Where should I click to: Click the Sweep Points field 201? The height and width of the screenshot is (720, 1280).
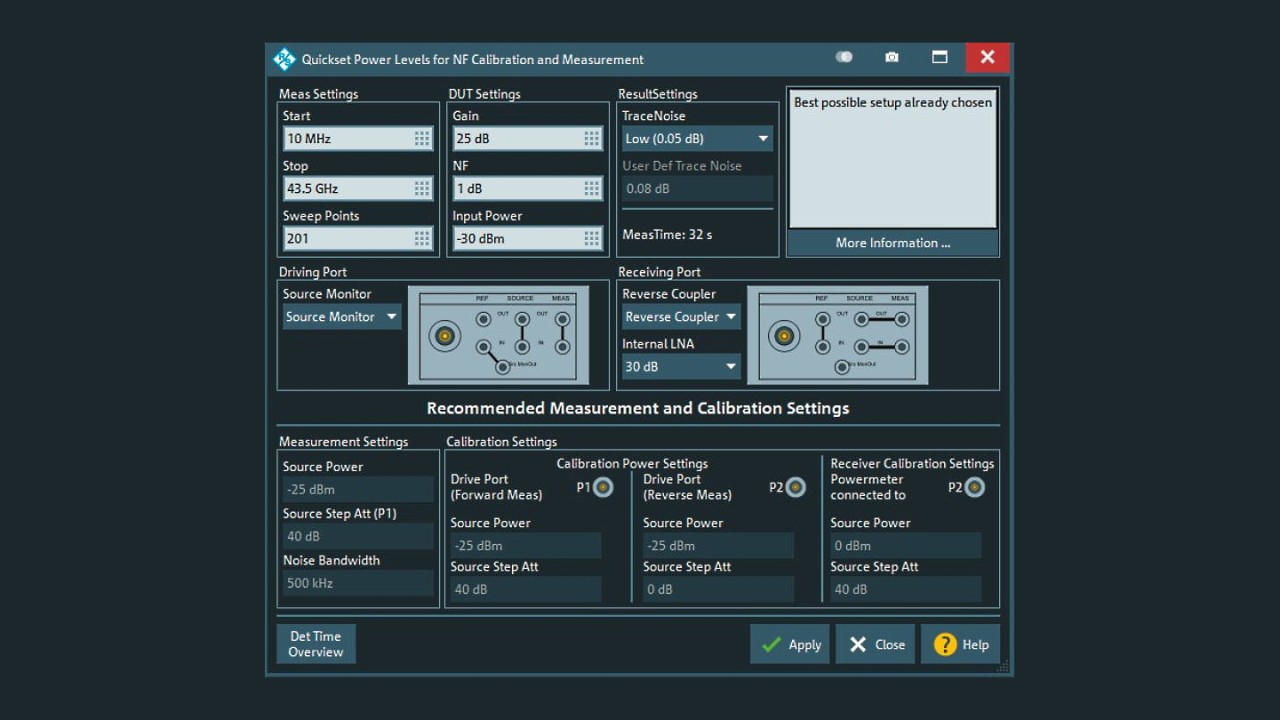pyautogui.click(x=358, y=238)
